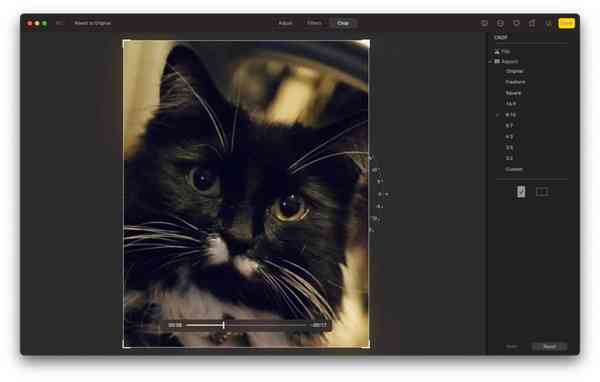Switch to the Filters tab
This screenshot has width=600, height=382.
coord(314,23)
